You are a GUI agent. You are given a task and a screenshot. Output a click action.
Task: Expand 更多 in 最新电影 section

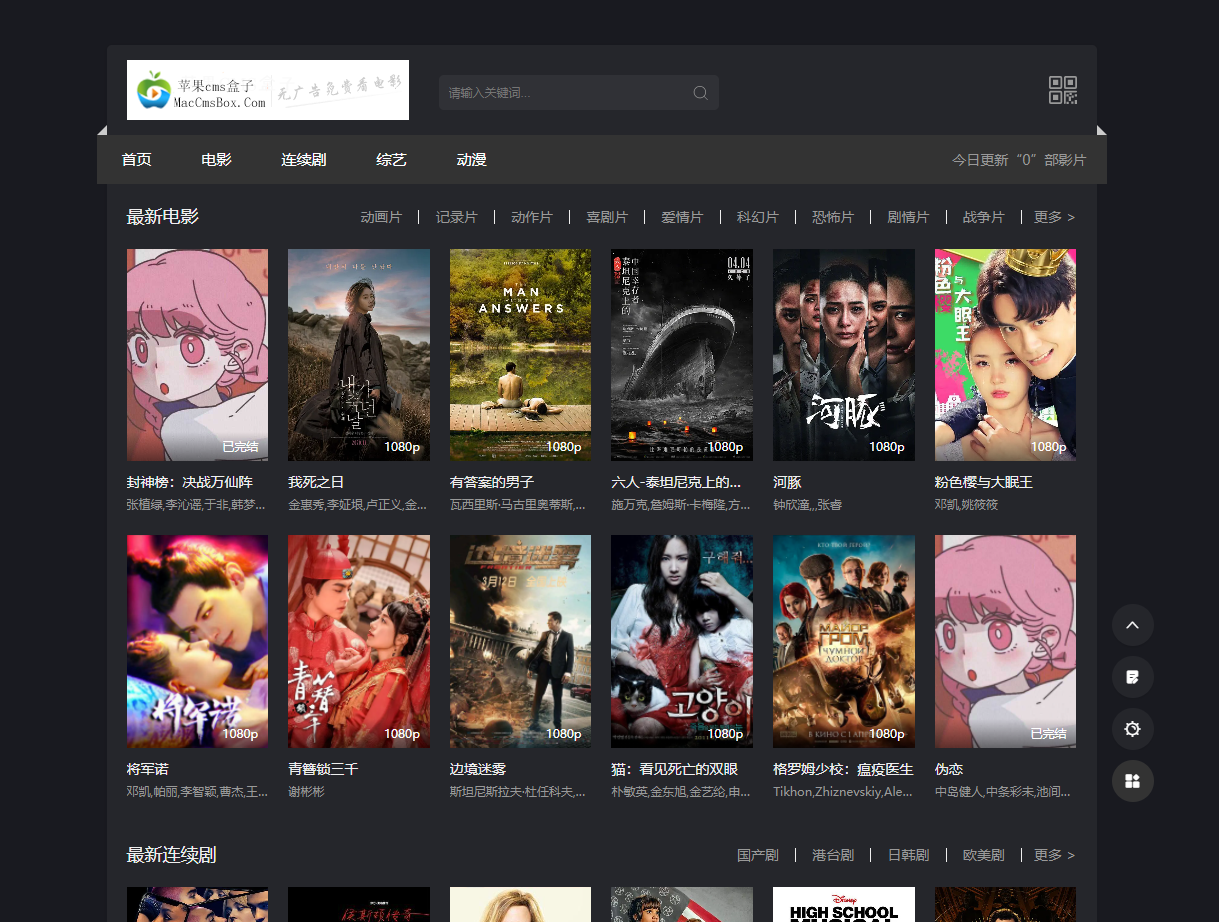pos(1054,217)
